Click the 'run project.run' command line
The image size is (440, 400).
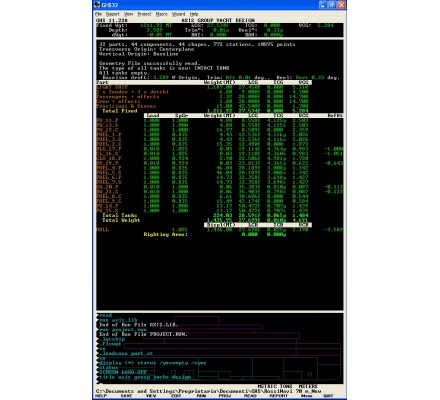(x=124, y=329)
